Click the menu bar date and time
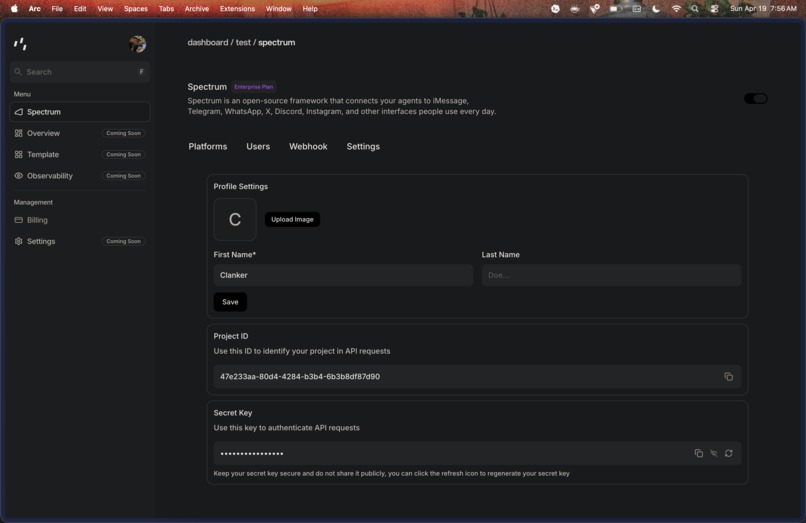This screenshot has width=806, height=523. pyautogui.click(x=763, y=9)
